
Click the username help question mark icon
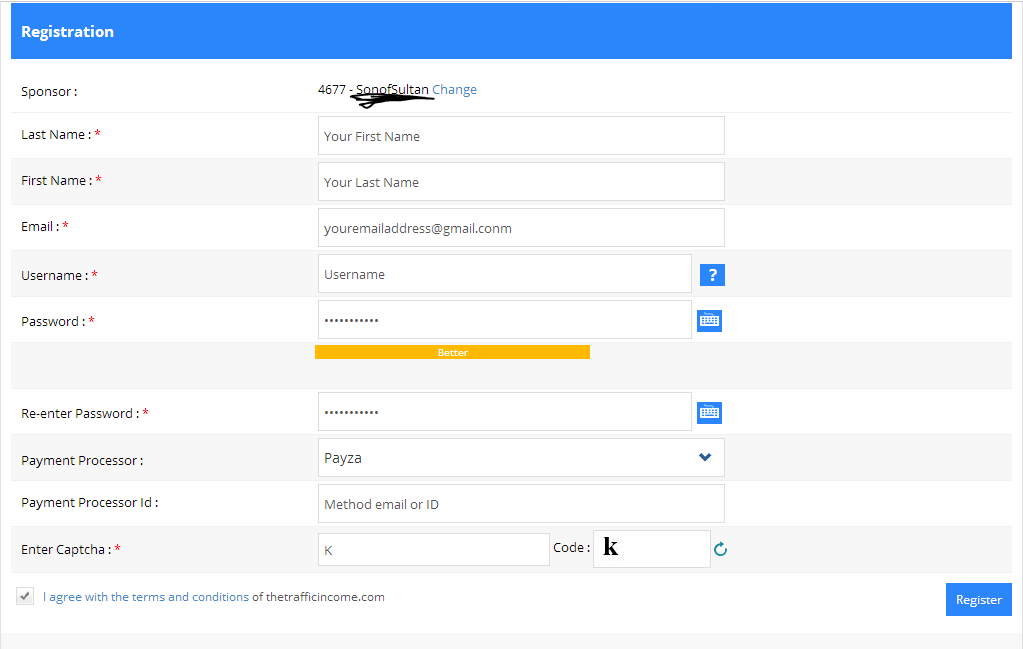[x=711, y=275]
